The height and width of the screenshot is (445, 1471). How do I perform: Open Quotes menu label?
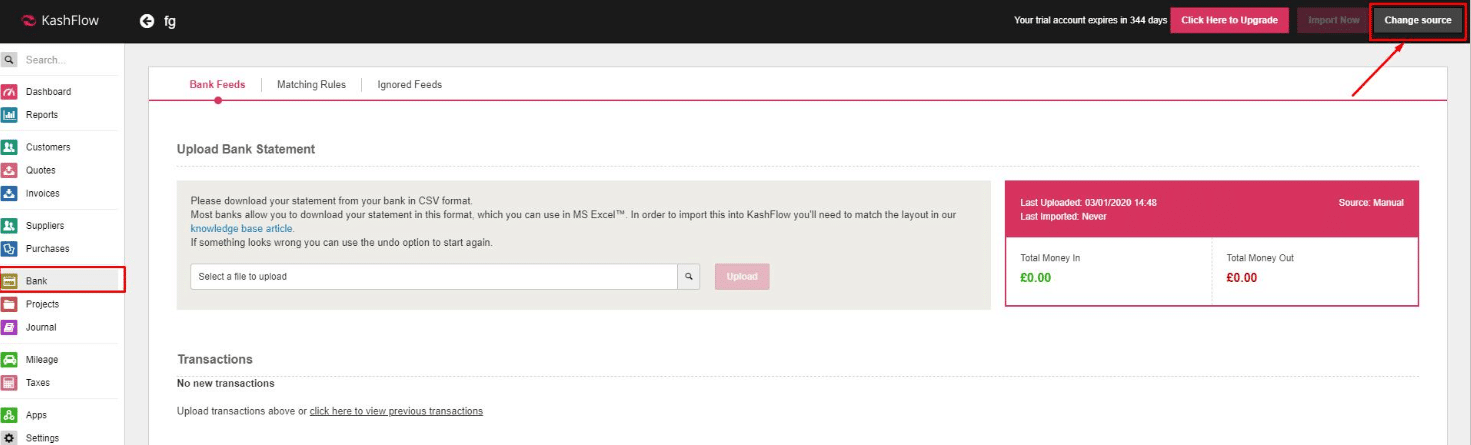pyautogui.click(x=41, y=170)
